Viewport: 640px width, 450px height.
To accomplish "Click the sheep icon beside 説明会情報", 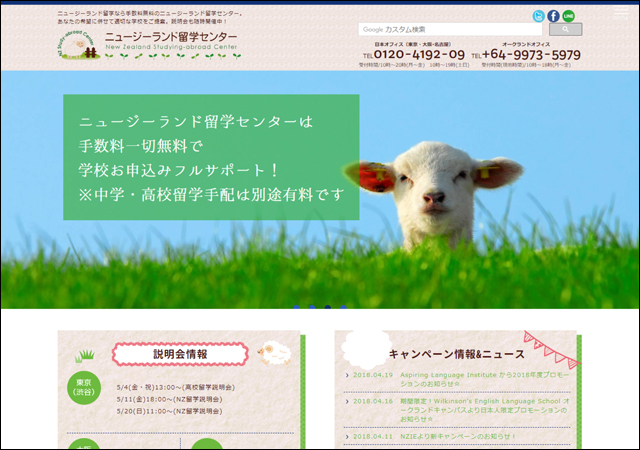I will click(x=274, y=354).
